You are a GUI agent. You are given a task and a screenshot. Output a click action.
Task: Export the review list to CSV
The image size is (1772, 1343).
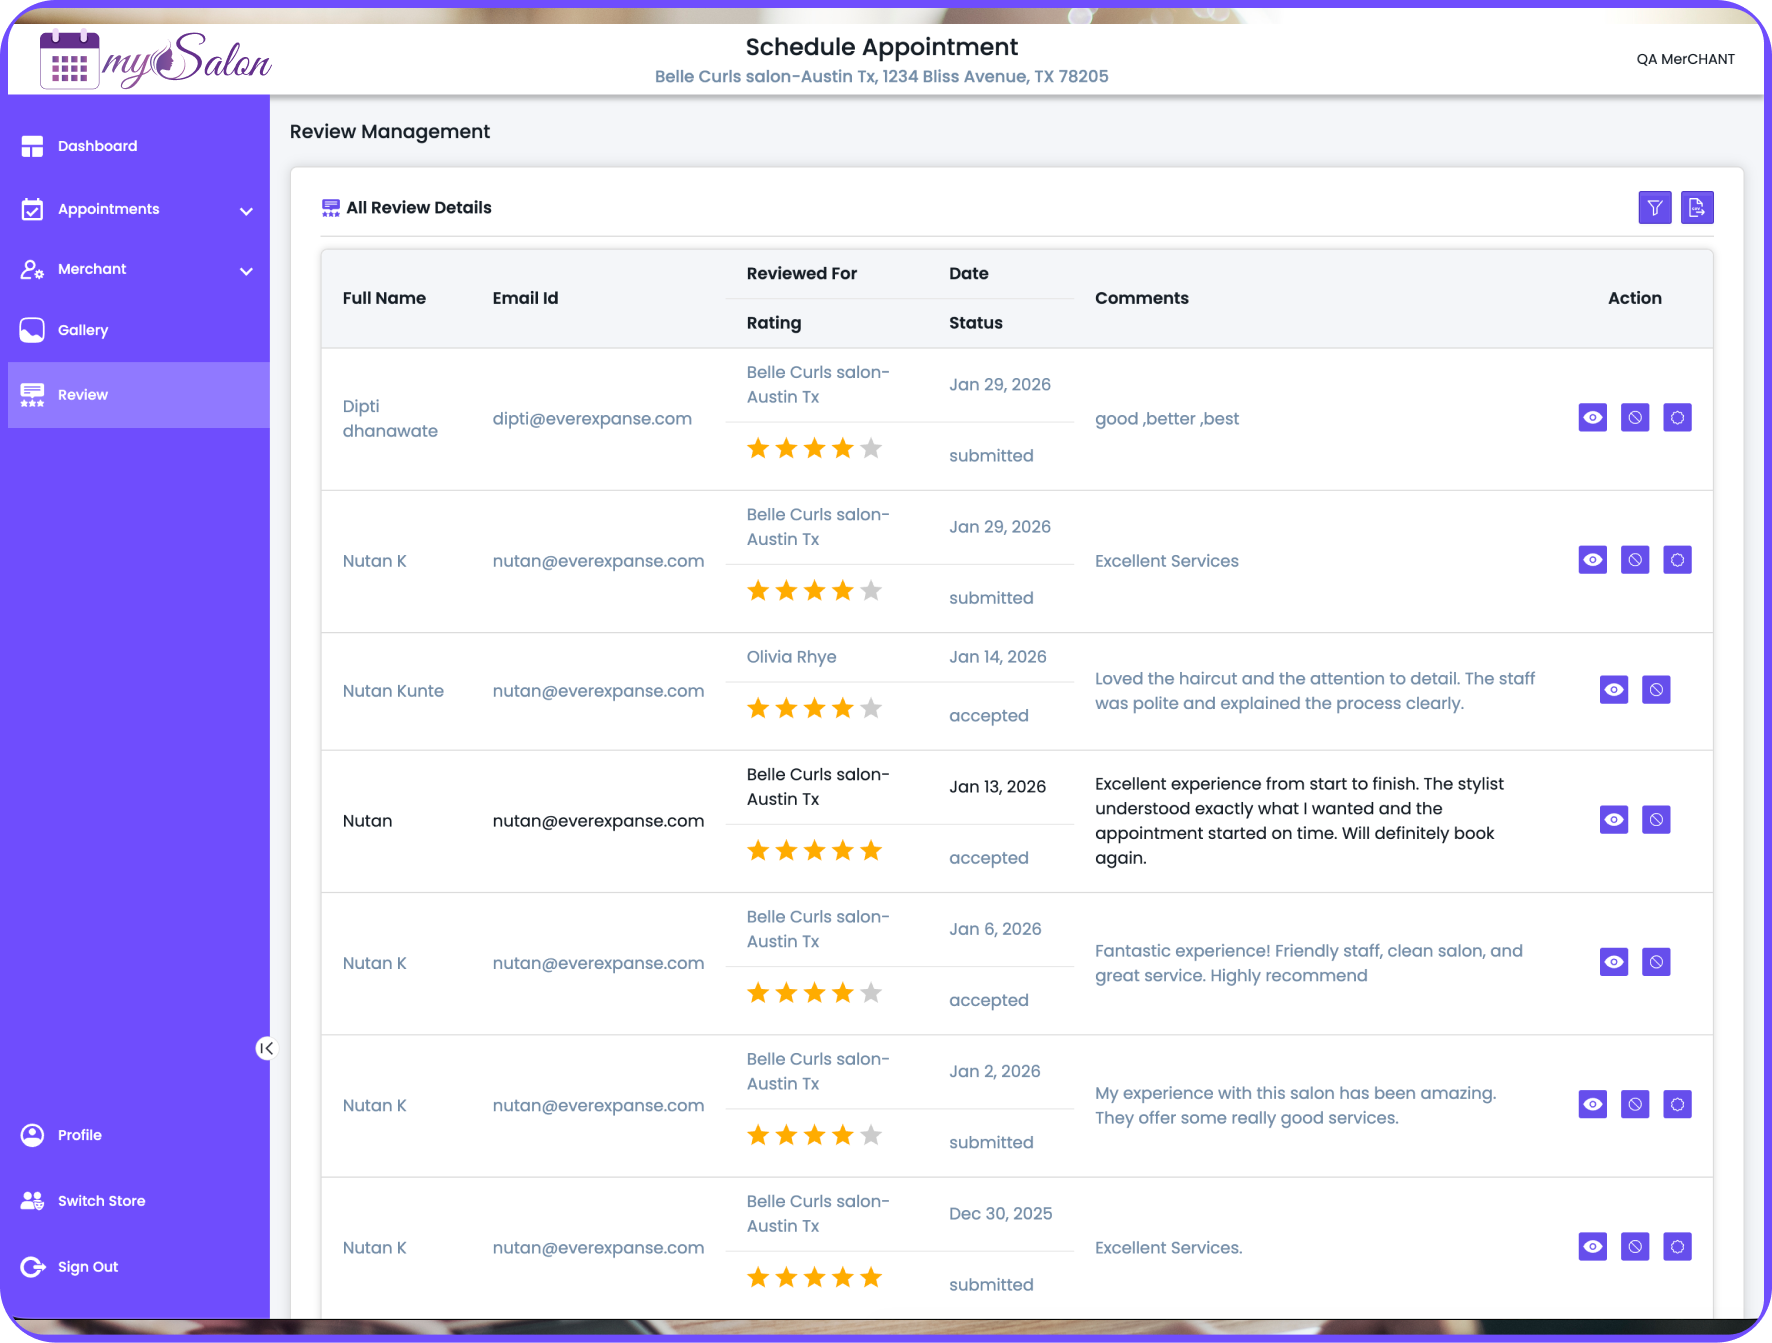point(1697,207)
